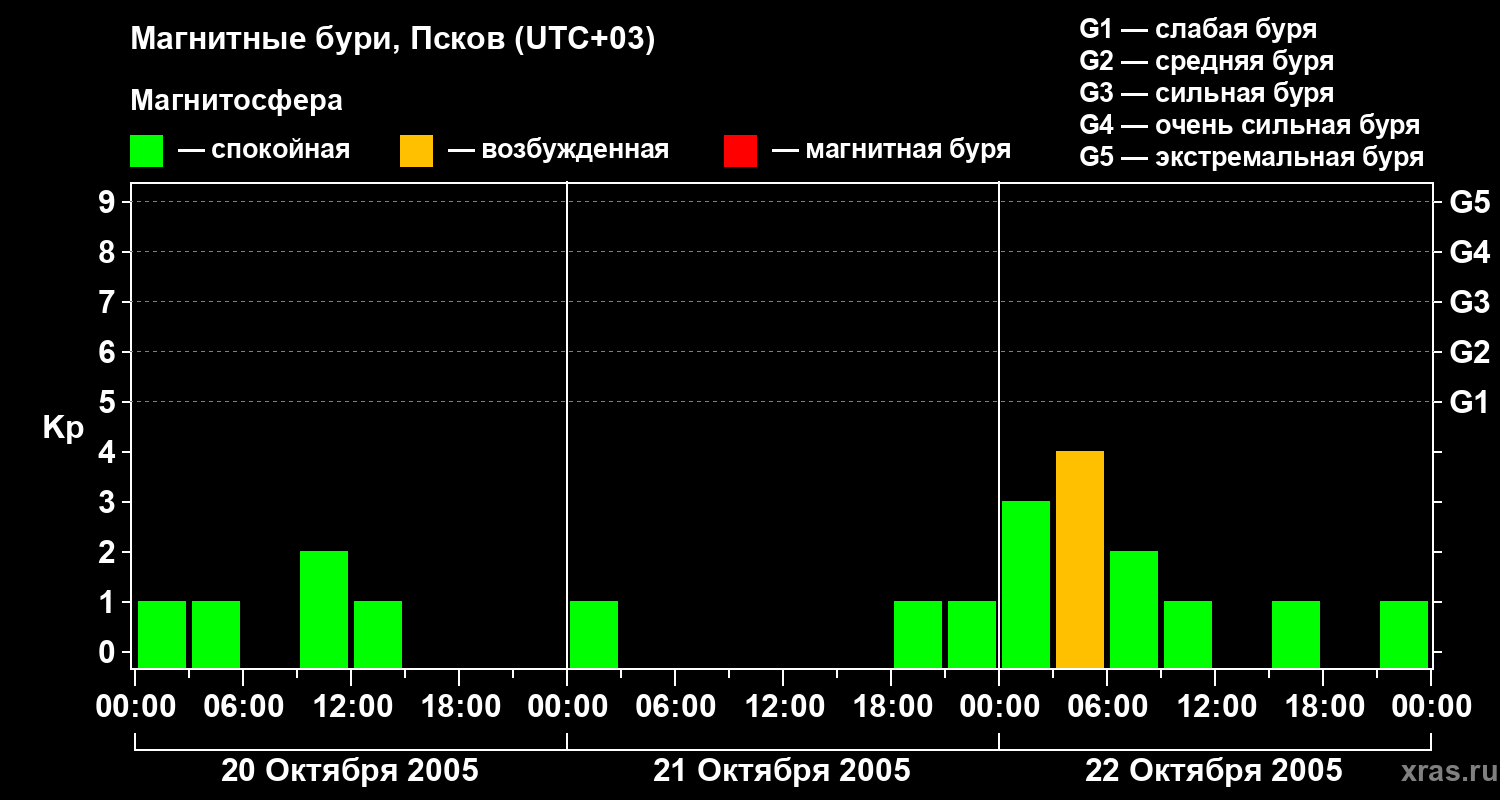The height and width of the screenshot is (800, 1500).
Task: Click the right-axis label 'G4'
Action: (x=1469, y=252)
